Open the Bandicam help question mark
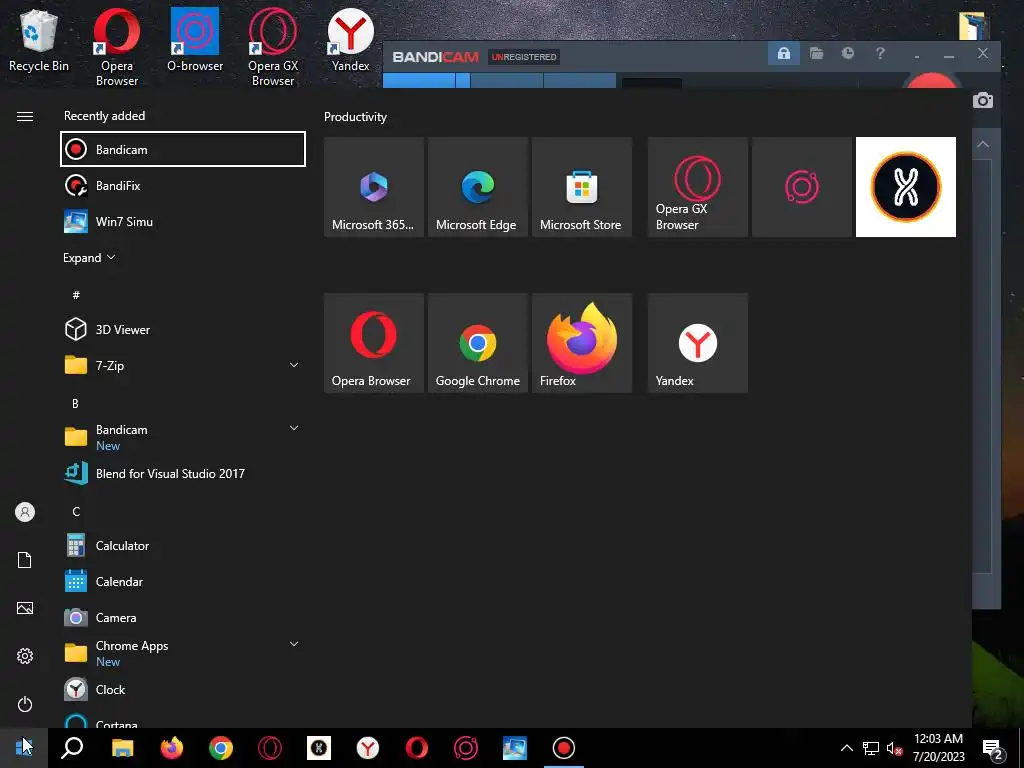Image resolution: width=1024 pixels, height=768 pixels. click(x=880, y=54)
